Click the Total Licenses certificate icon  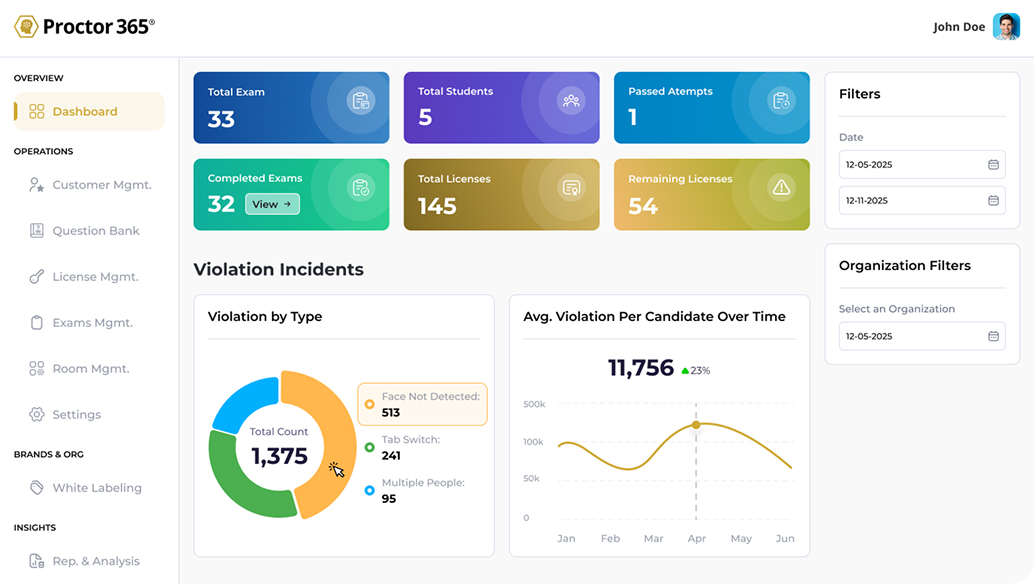click(x=571, y=188)
